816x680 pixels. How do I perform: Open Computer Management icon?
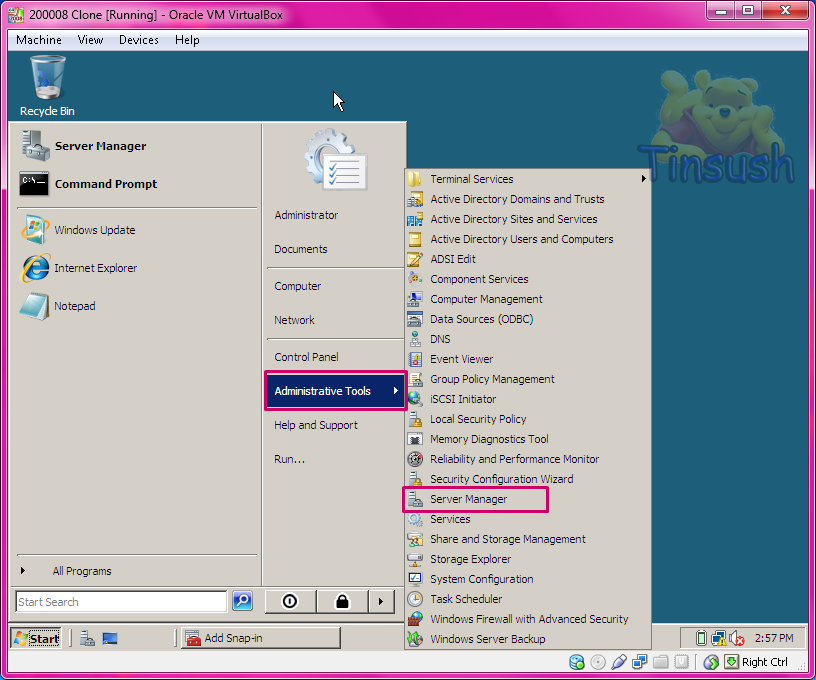tap(415, 299)
